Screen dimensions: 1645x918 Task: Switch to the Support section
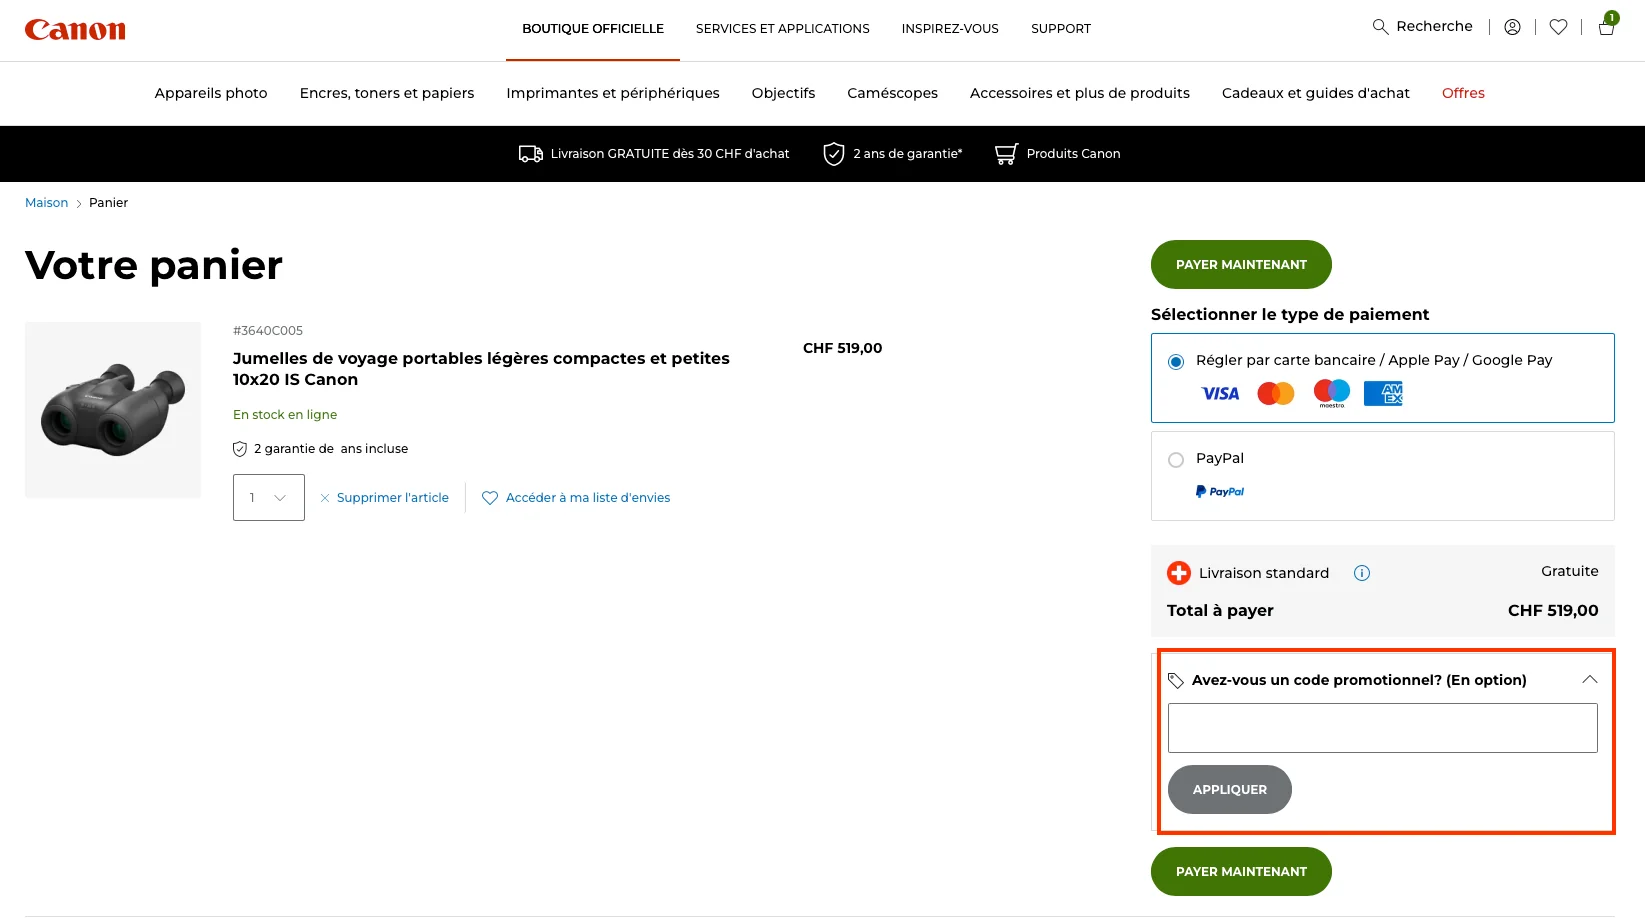pos(1060,29)
